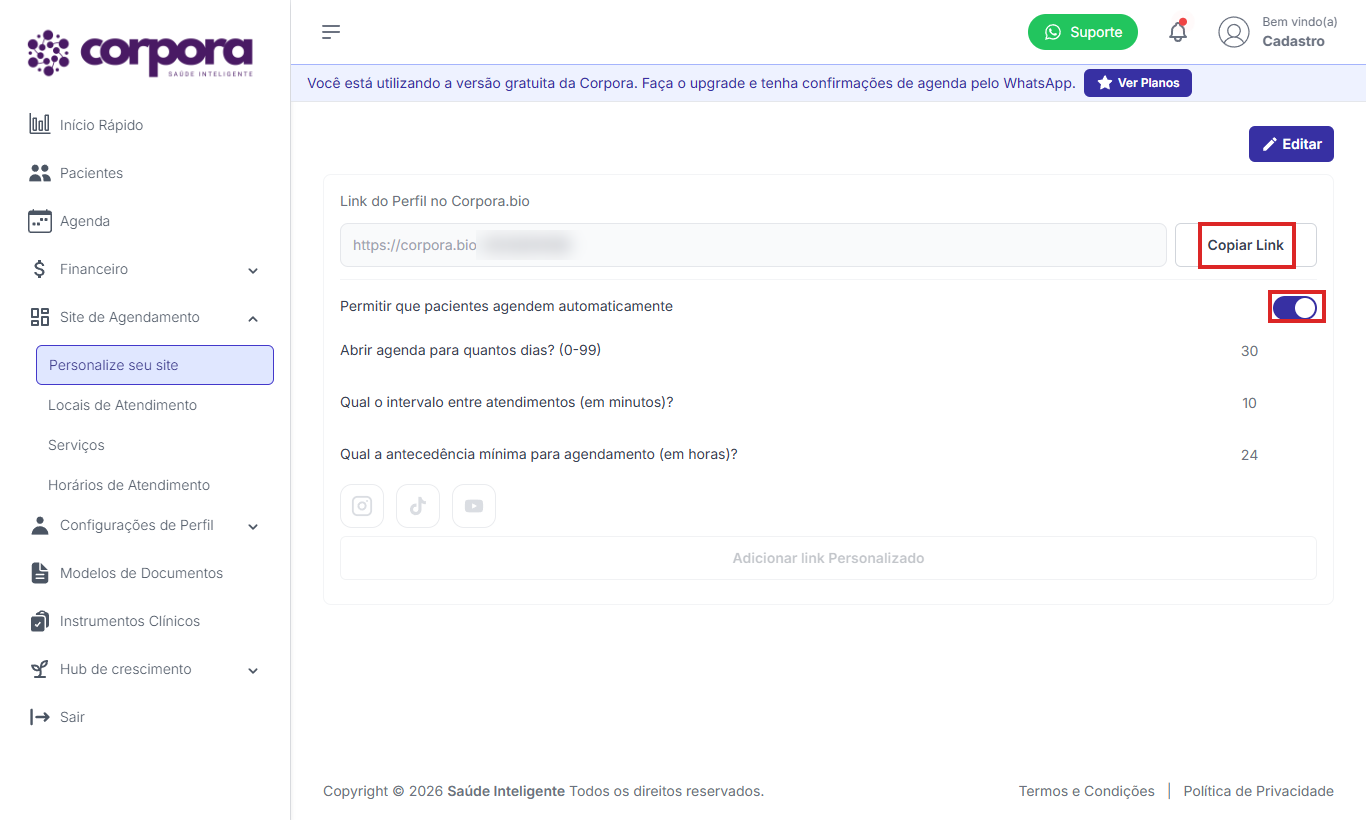This screenshot has height=820, width=1366.
Task: Expand Configurações de Perfil chevron
Action: [x=253, y=526]
